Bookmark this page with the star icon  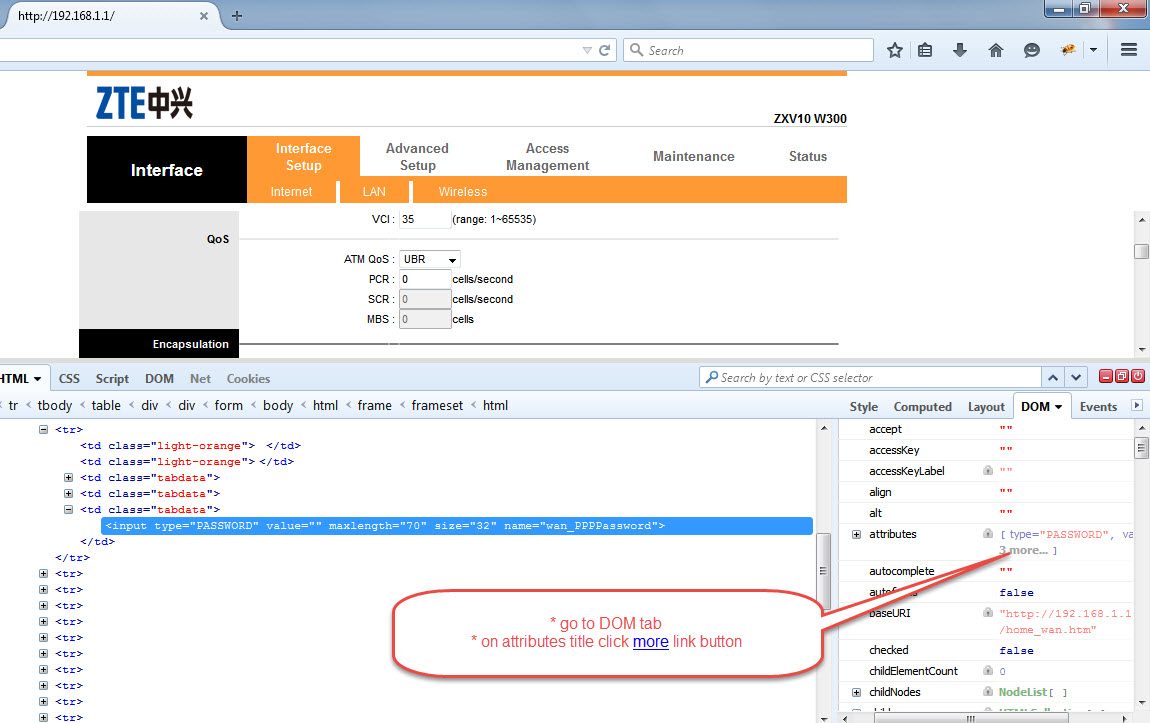pyautogui.click(x=894, y=49)
